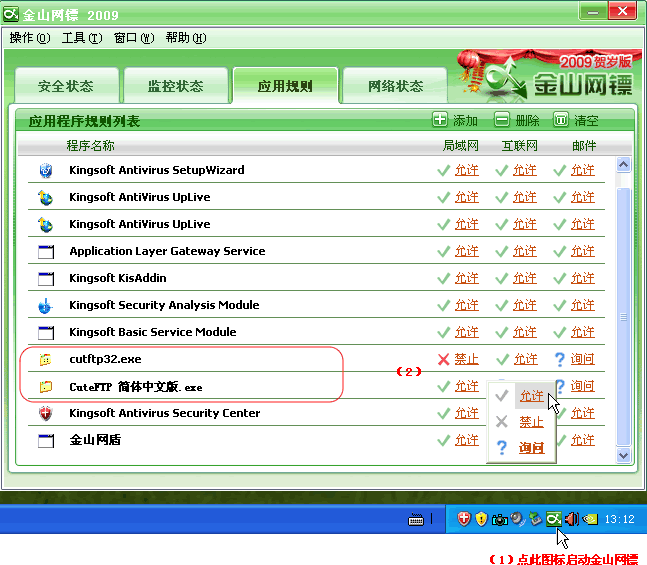Click 局域网 允许 link for Kingsoft Antivirus Security Center
647x565 pixels.
[x=467, y=413]
